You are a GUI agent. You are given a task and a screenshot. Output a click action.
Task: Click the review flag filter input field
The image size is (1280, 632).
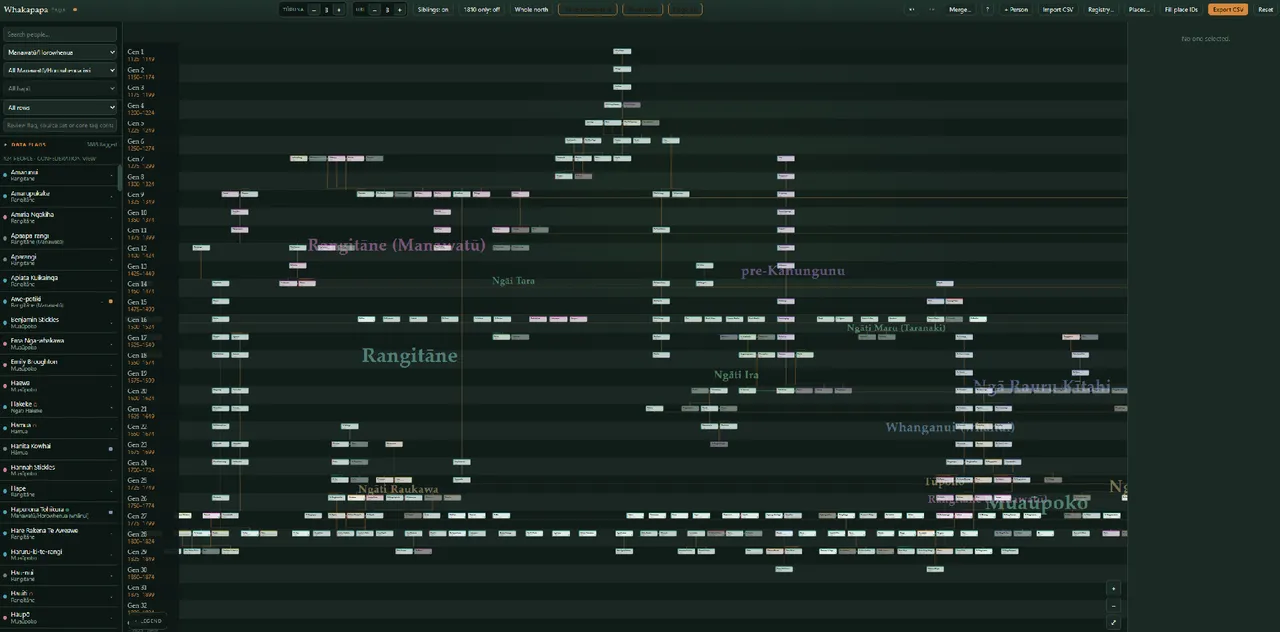pyautogui.click(x=60, y=126)
